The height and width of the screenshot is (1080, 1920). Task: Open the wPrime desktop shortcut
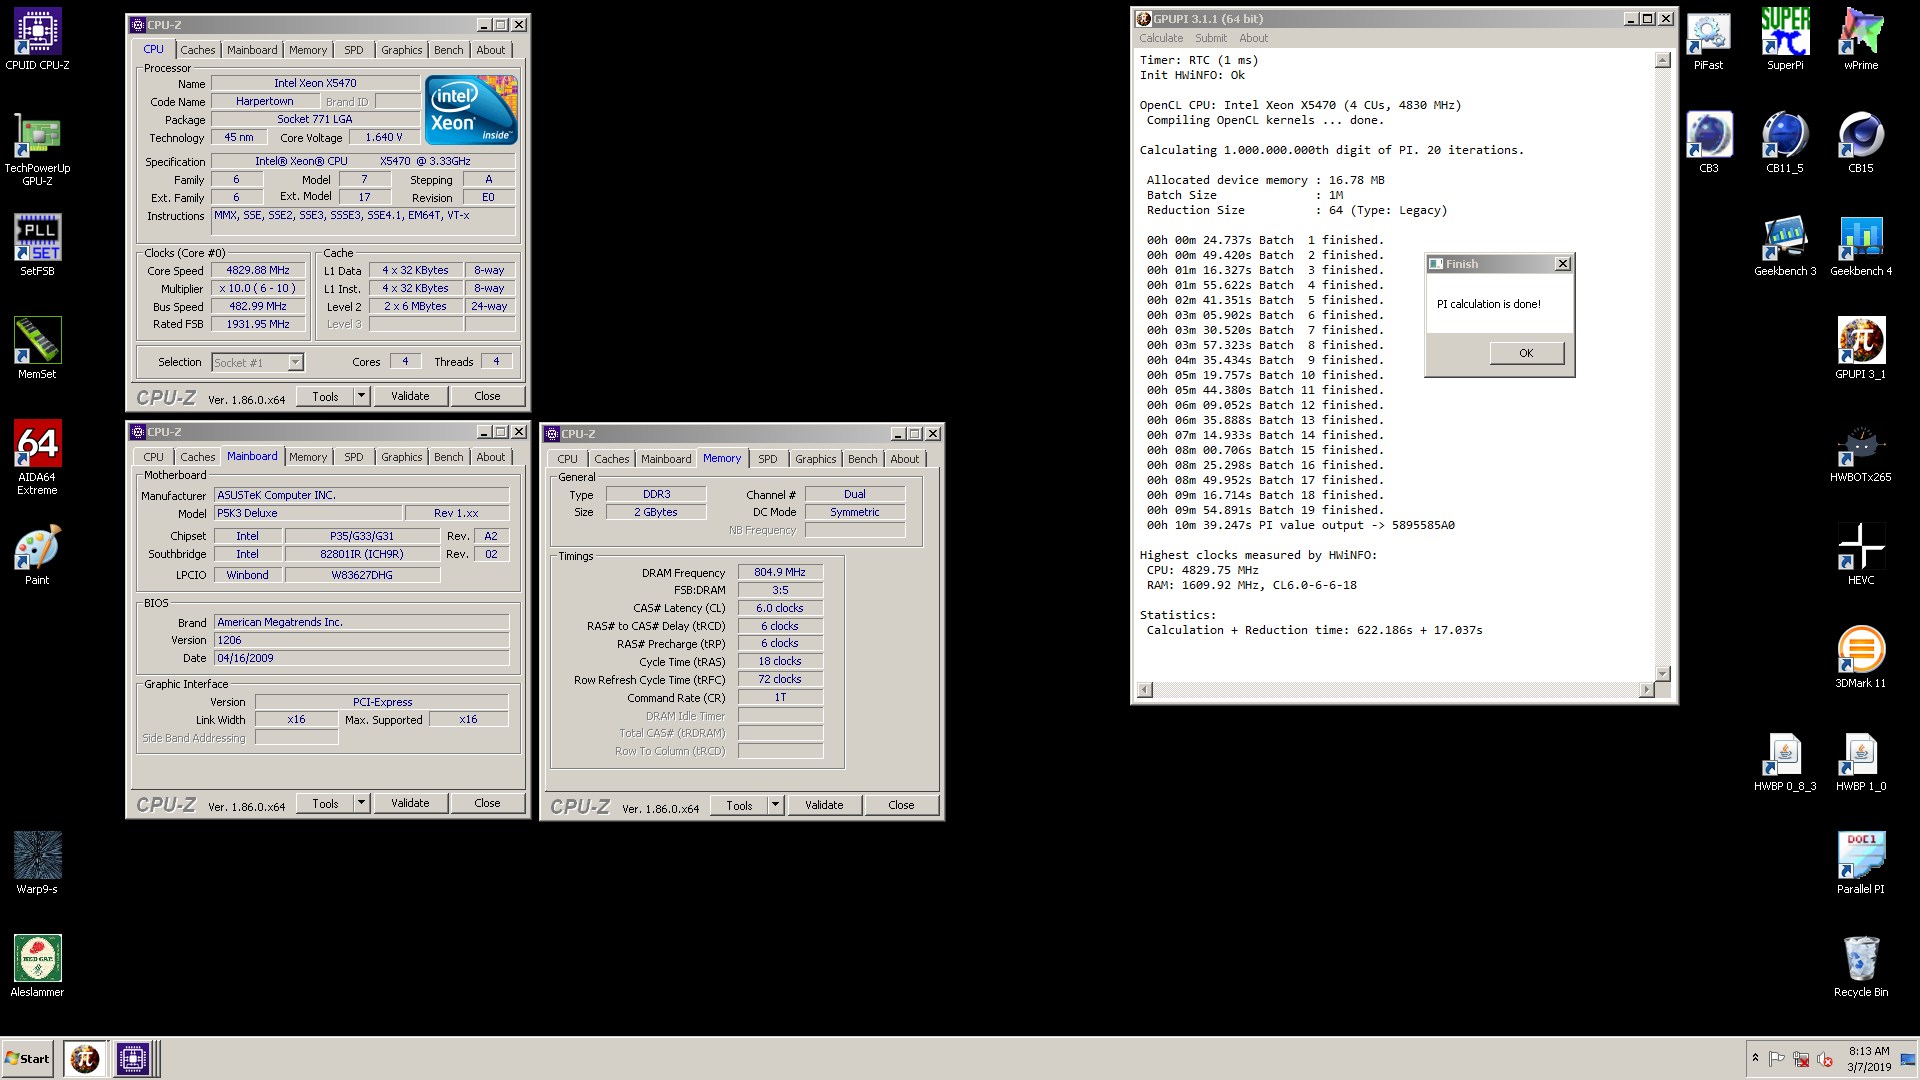click(1861, 40)
